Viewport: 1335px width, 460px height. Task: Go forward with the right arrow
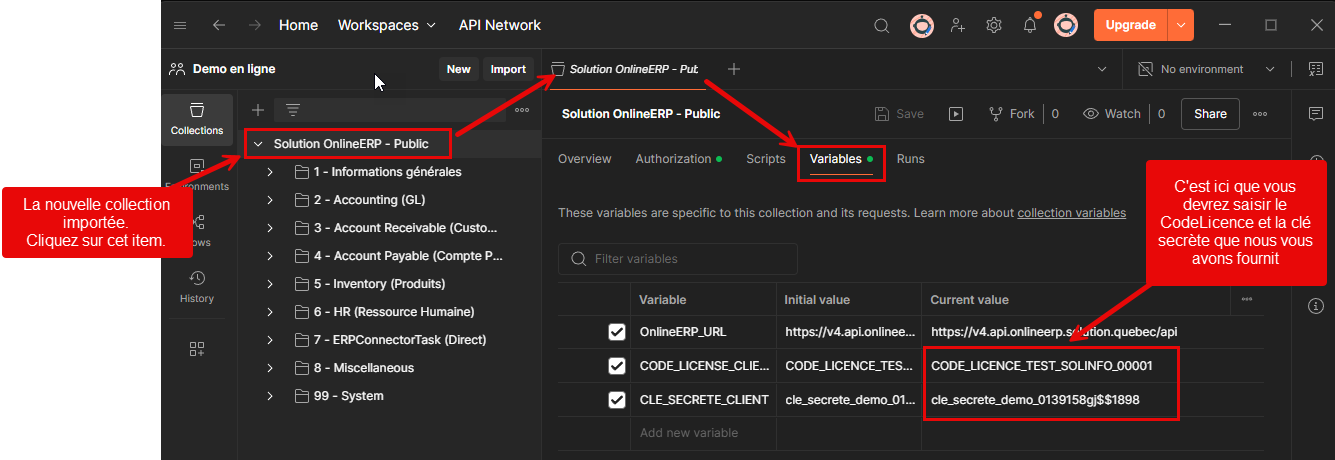point(255,25)
